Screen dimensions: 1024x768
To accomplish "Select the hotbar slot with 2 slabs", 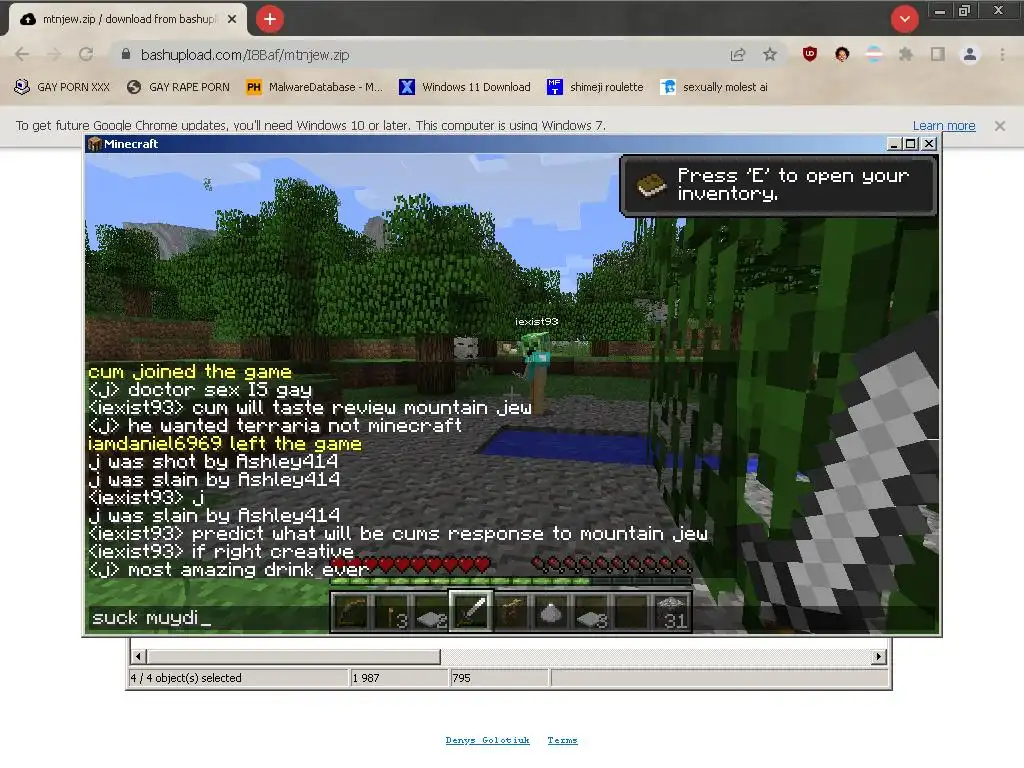I will (x=431, y=612).
